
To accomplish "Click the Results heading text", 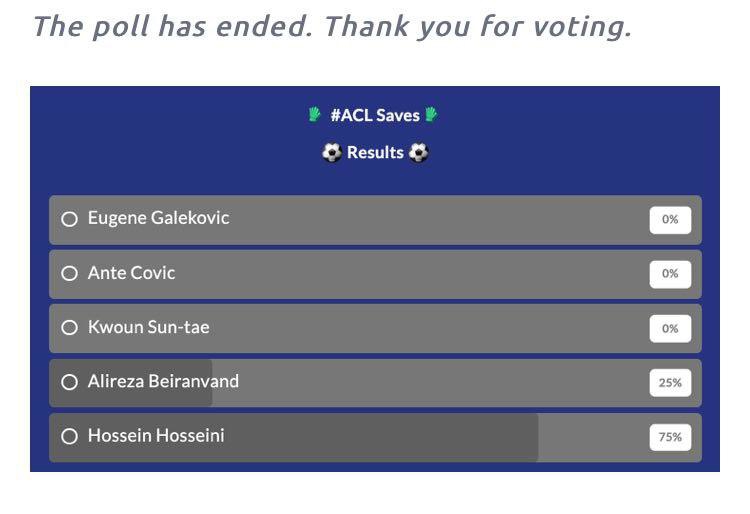I will click(375, 153).
